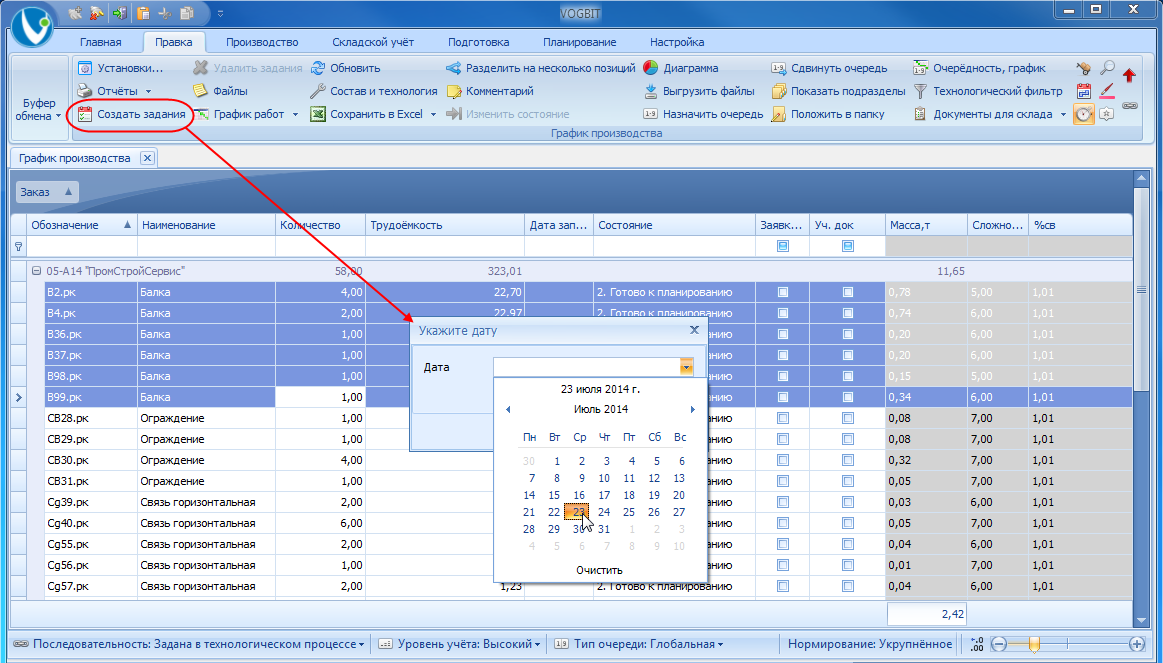Viewport: 1163px width, 663px height.
Task: Open the Складской учёт tab
Action: tap(373, 42)
